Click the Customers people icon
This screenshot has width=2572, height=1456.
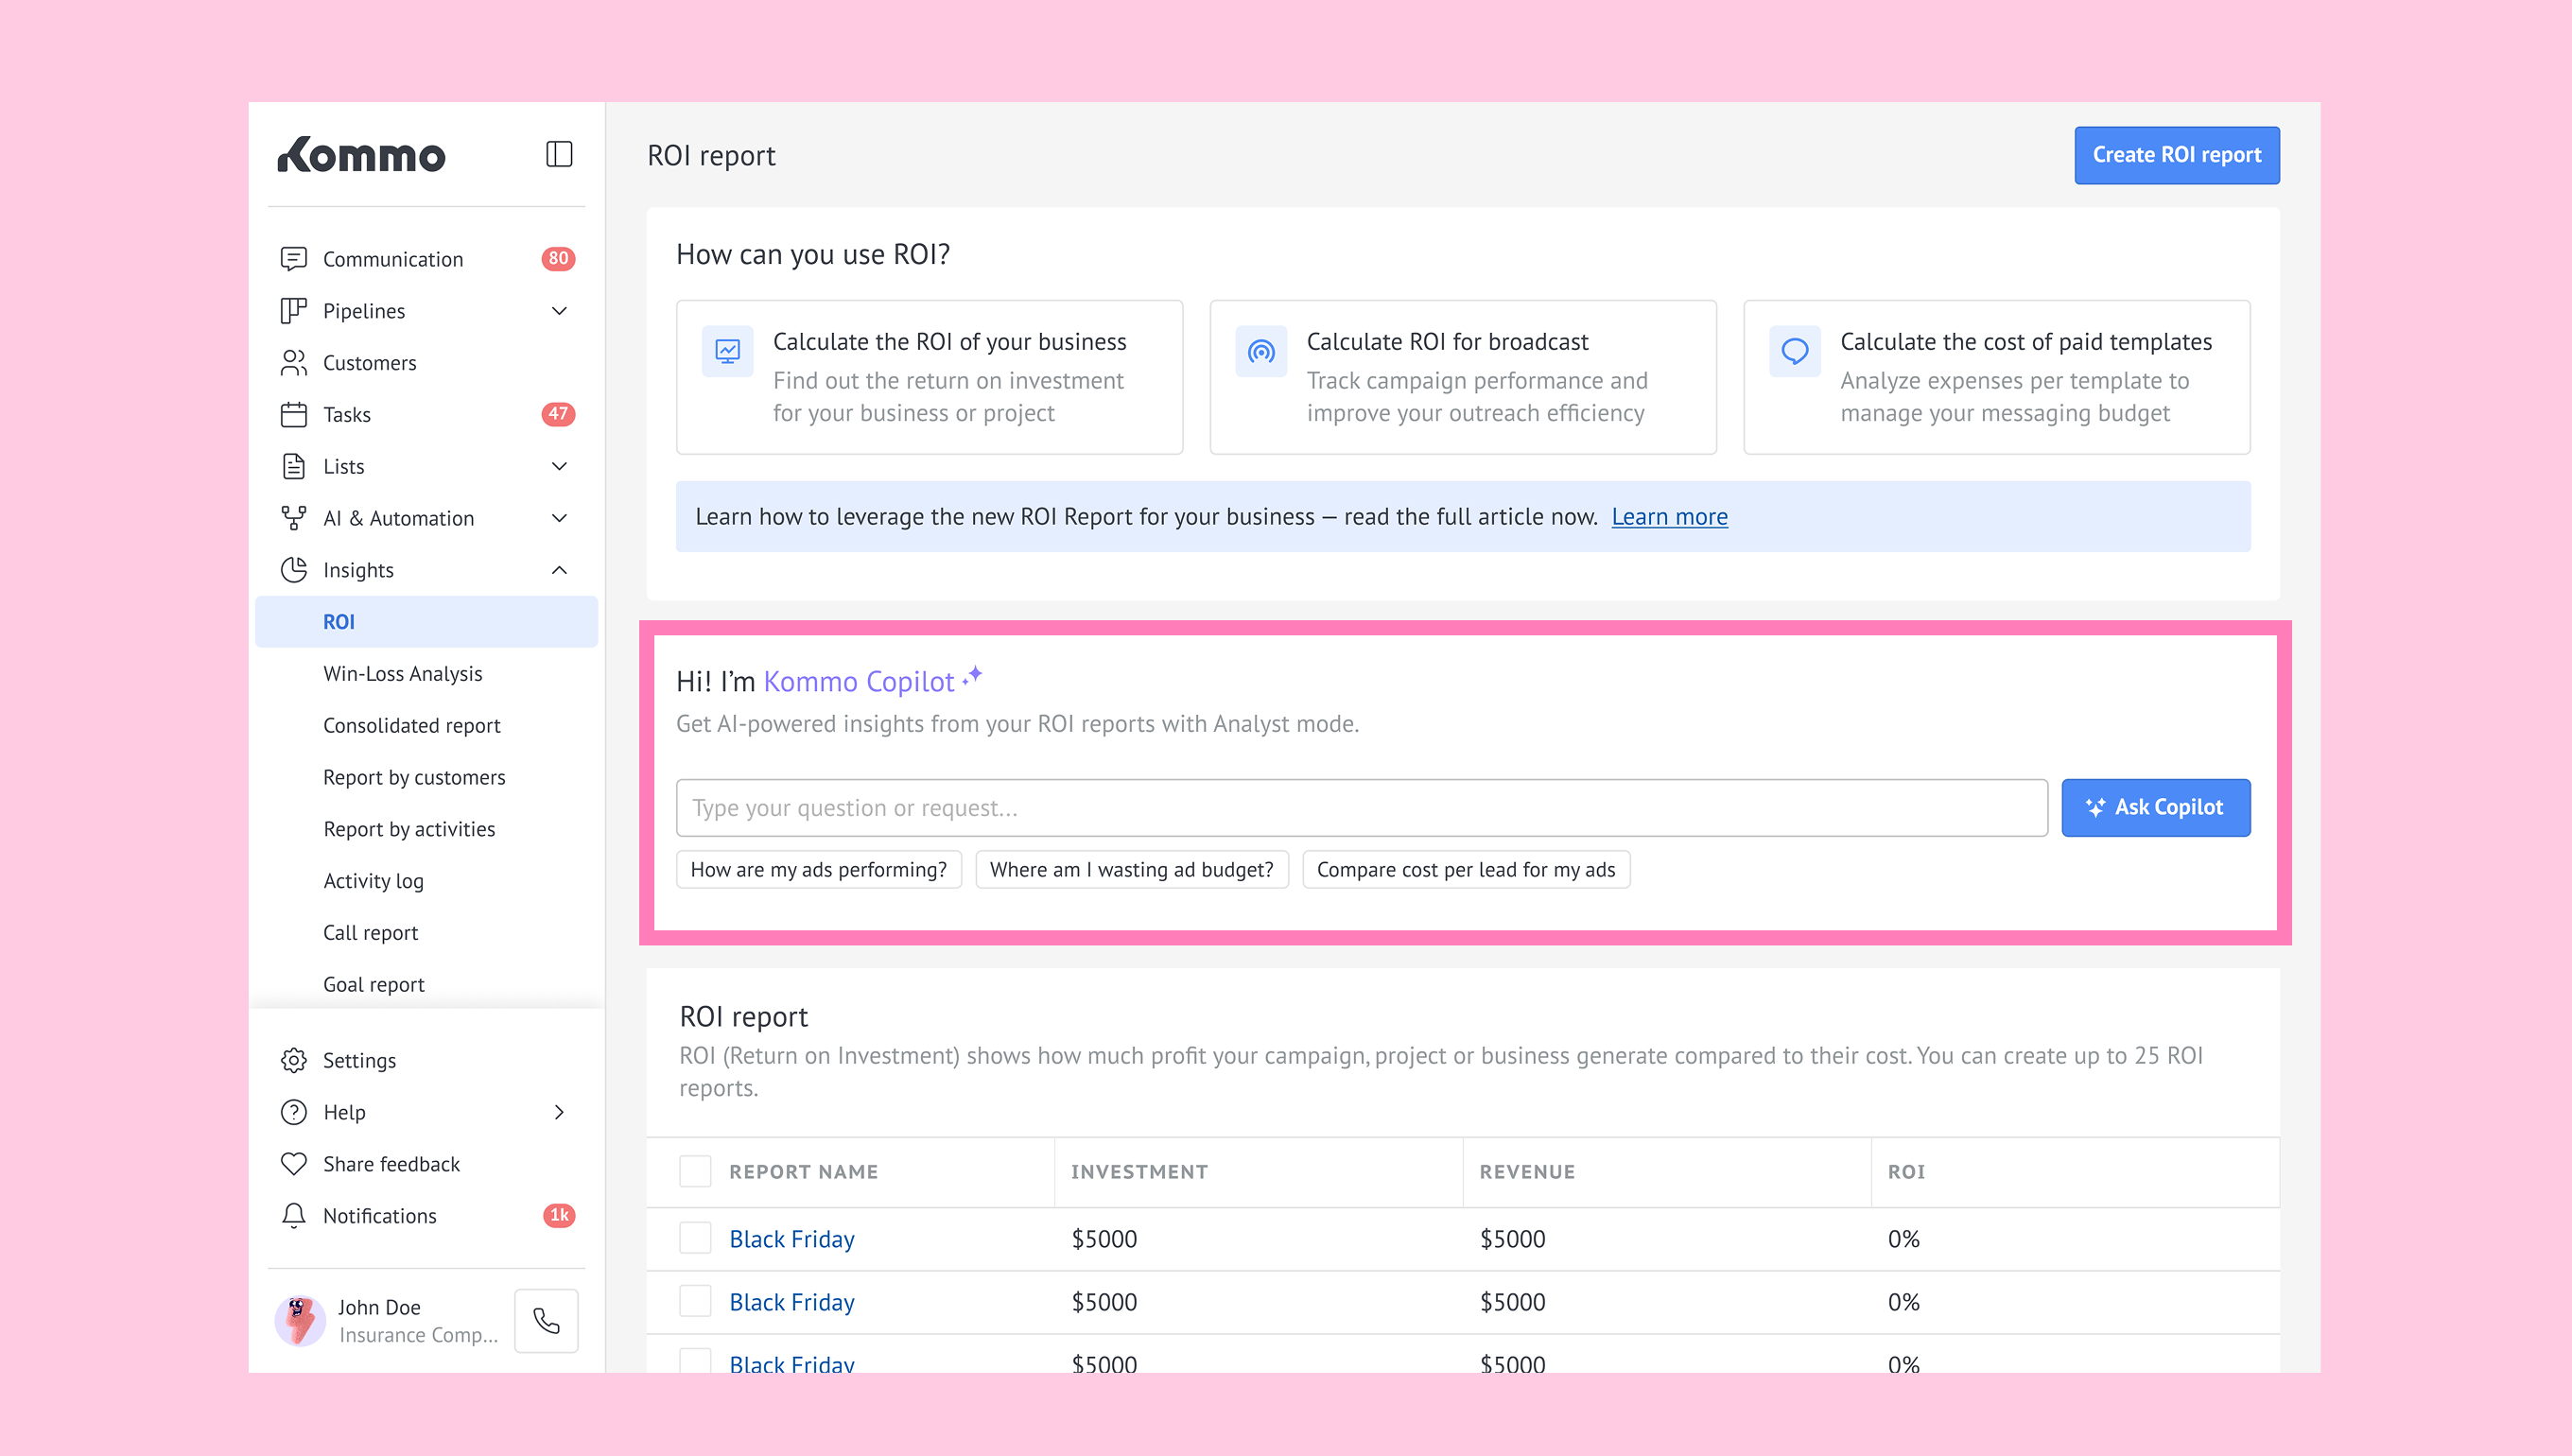[293, 363]
